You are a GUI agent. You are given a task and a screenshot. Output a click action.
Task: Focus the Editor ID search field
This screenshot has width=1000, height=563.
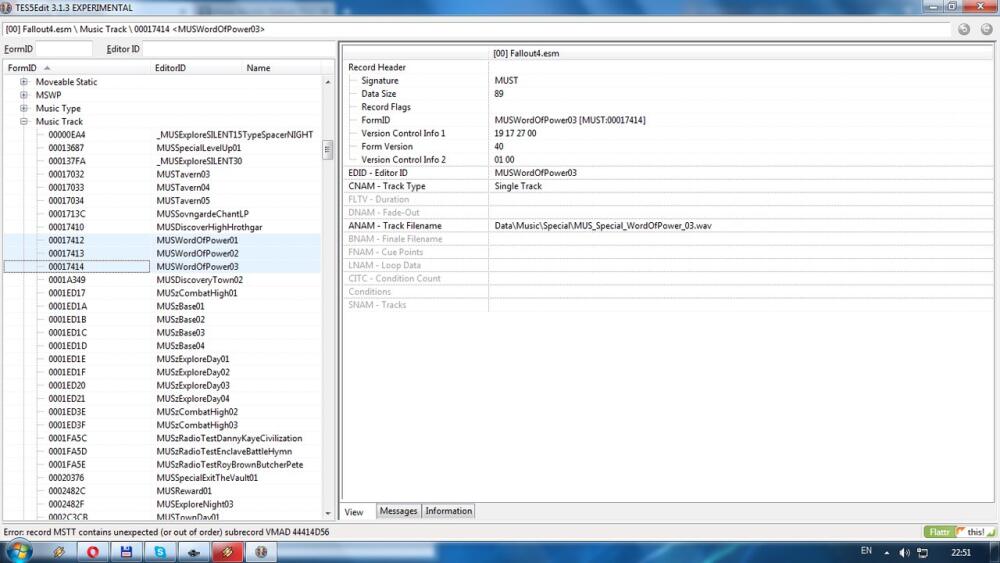click(x=239, y=49)
